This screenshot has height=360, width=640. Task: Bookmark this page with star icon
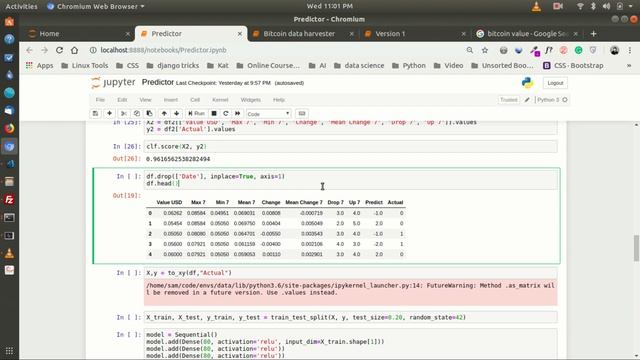click(485, 50)
